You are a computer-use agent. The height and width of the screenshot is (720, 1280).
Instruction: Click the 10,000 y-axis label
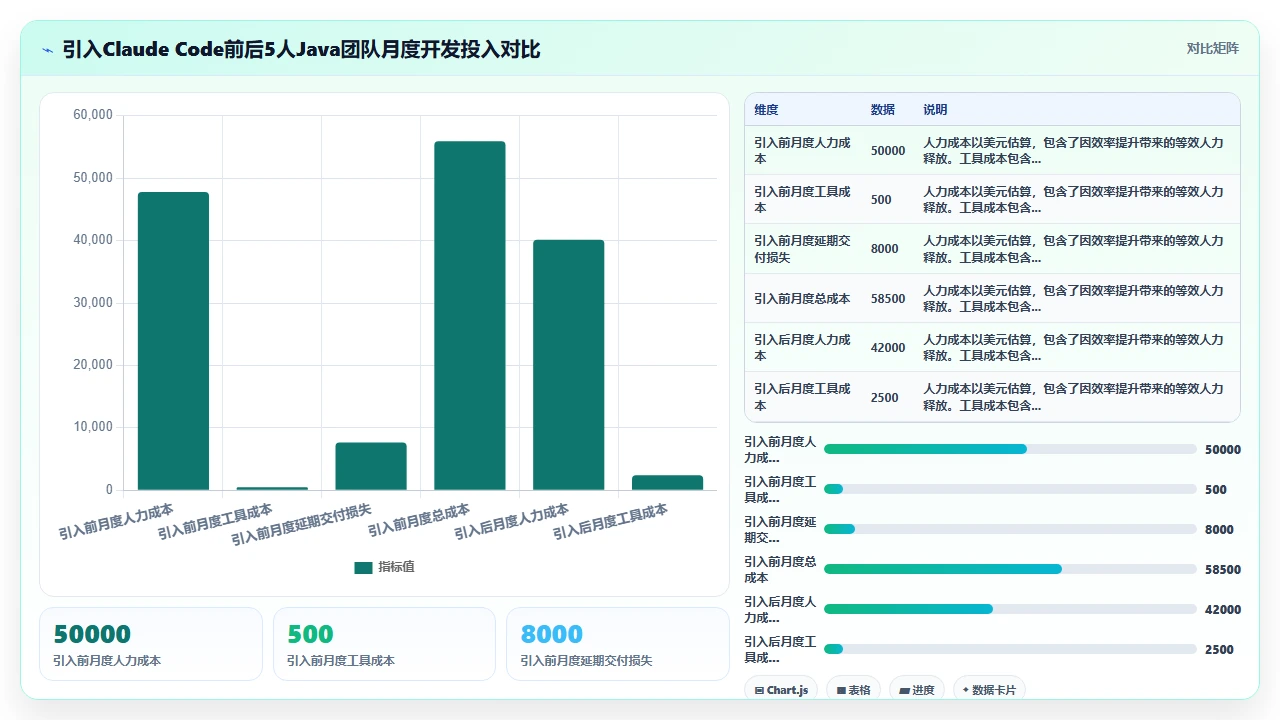pyautogui.click(x=93, y=427)
